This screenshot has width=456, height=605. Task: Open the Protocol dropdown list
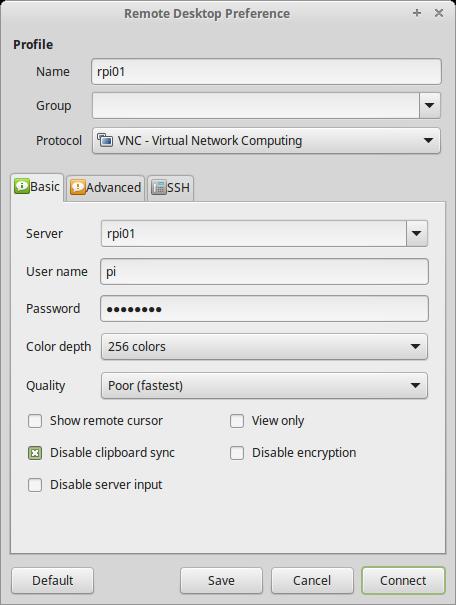click(x=266, y=140)
